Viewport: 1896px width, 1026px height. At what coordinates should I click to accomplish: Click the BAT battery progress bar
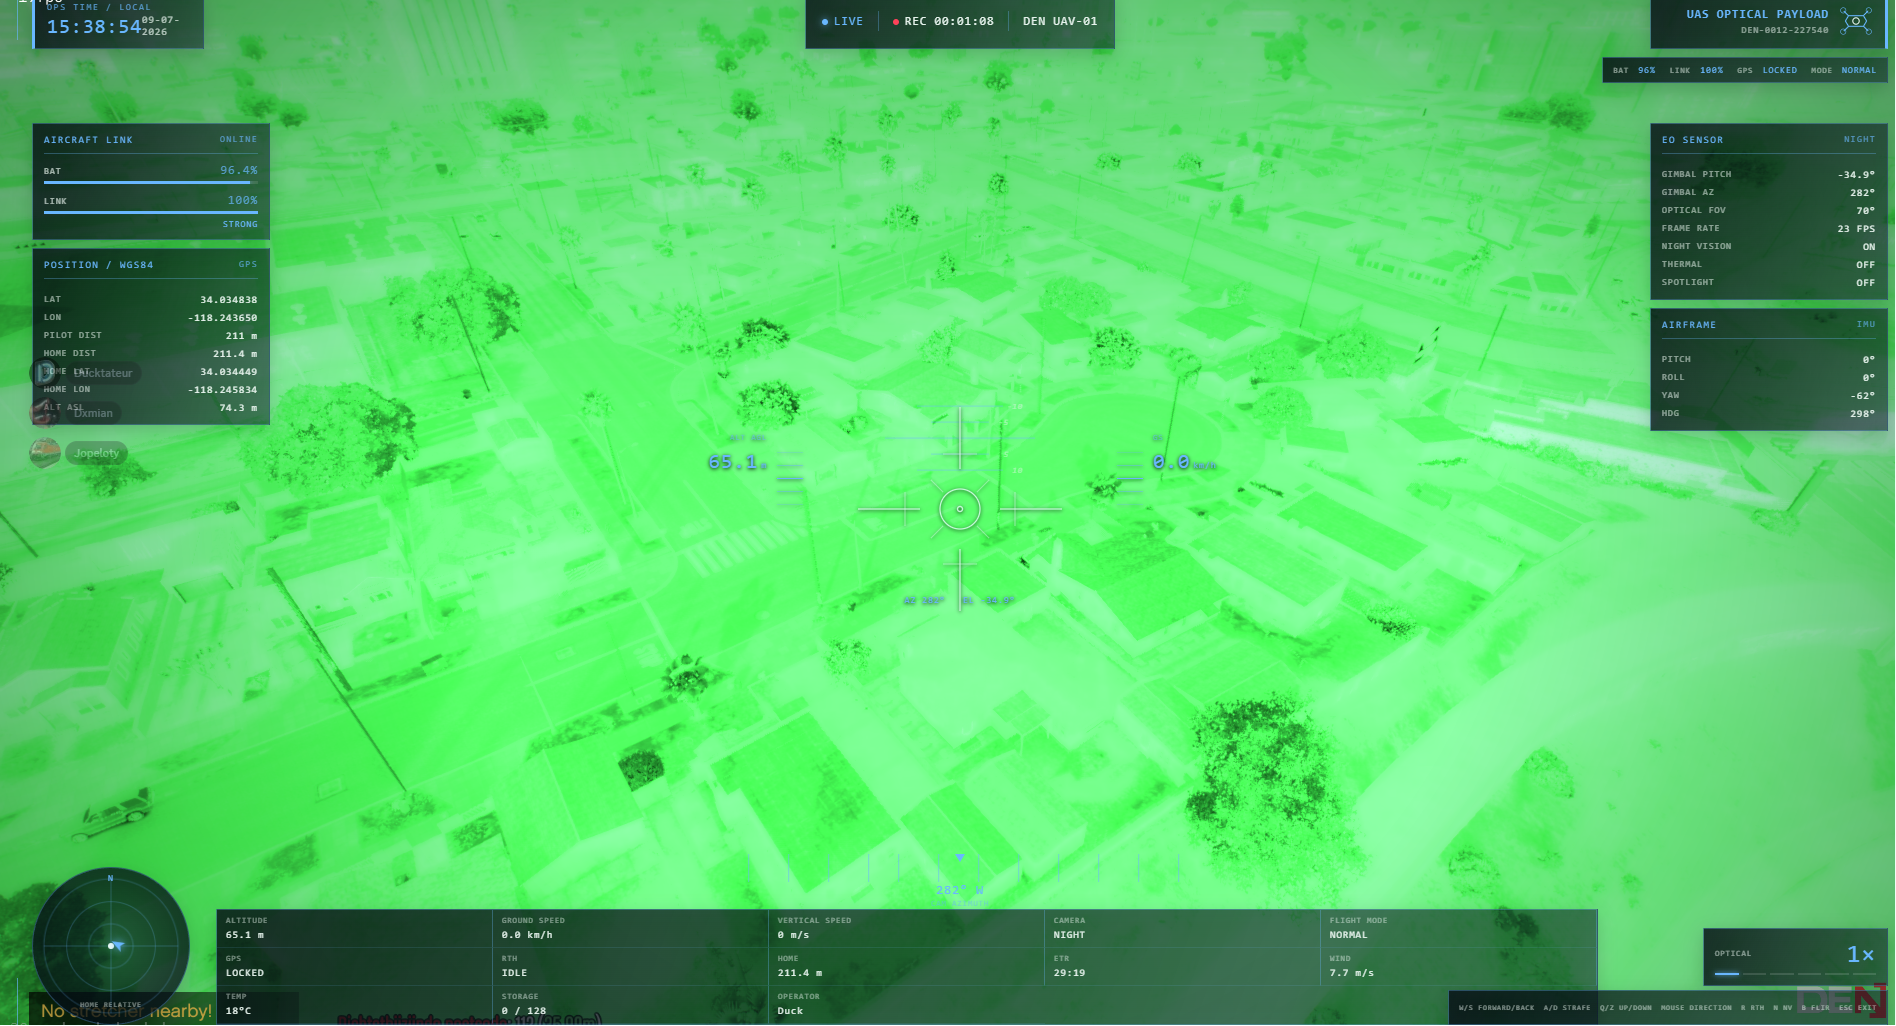point(150,183)
